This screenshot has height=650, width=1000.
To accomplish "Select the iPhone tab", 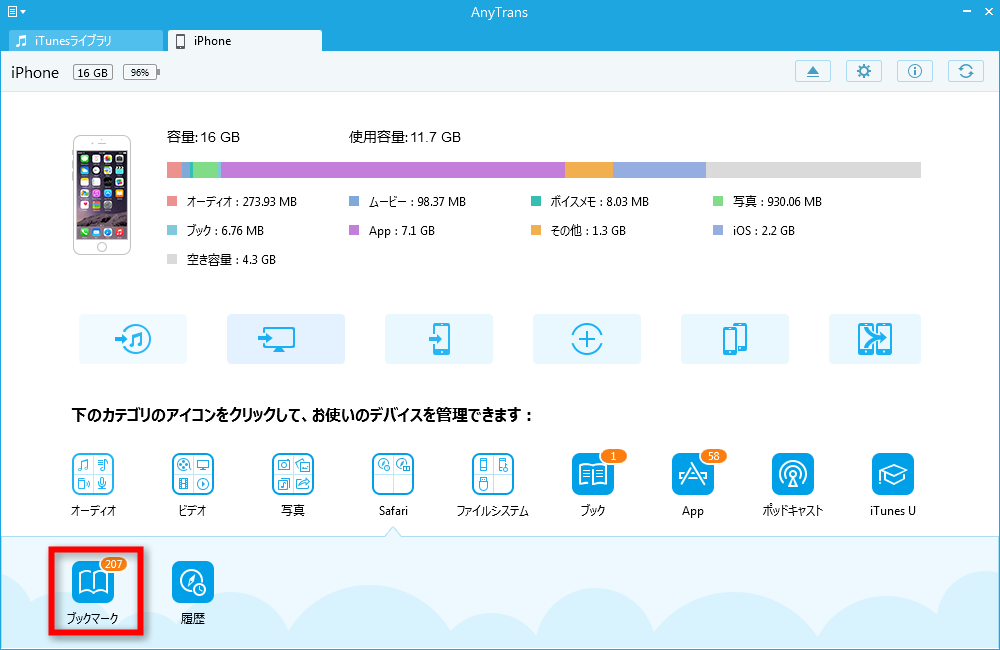I will [x=245, y=40].
